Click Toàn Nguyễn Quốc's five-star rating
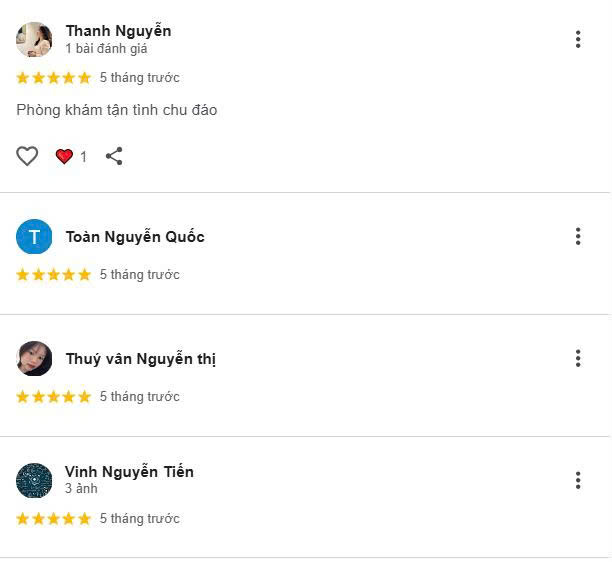This screenshot has width=612, height=562. [53, 275]
